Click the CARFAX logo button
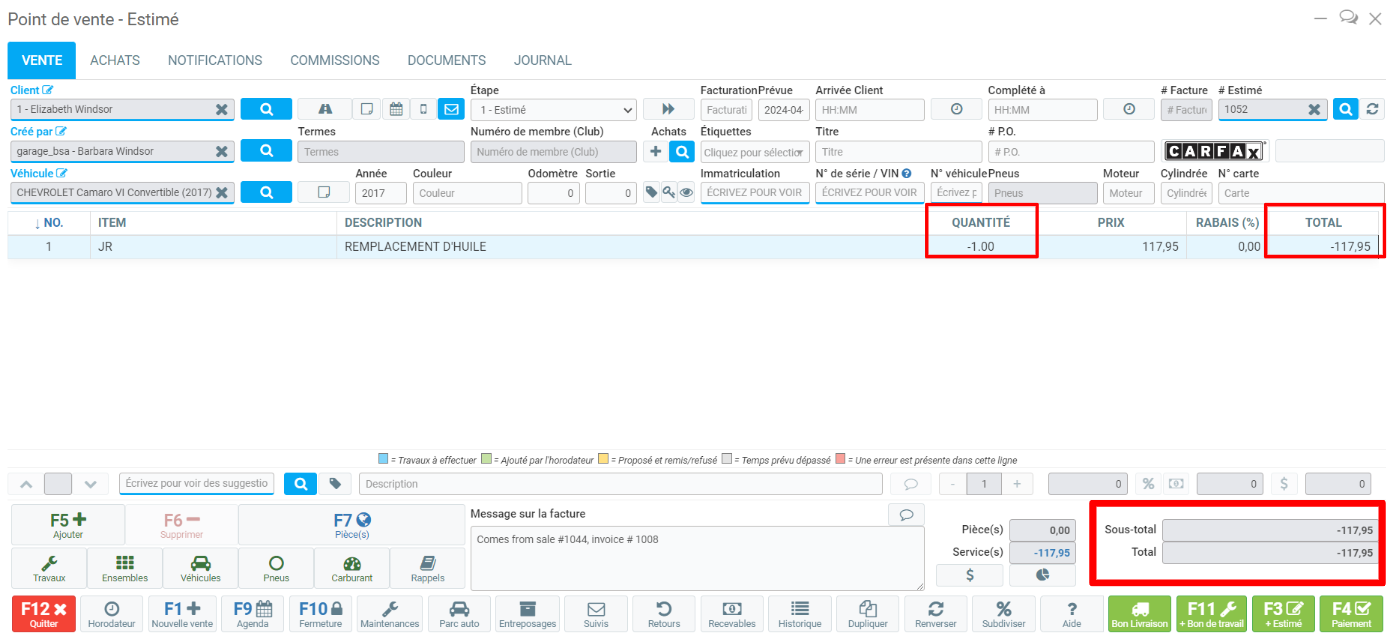Viewport: 1387px width, 640px height. click(x=1215, y=151)
